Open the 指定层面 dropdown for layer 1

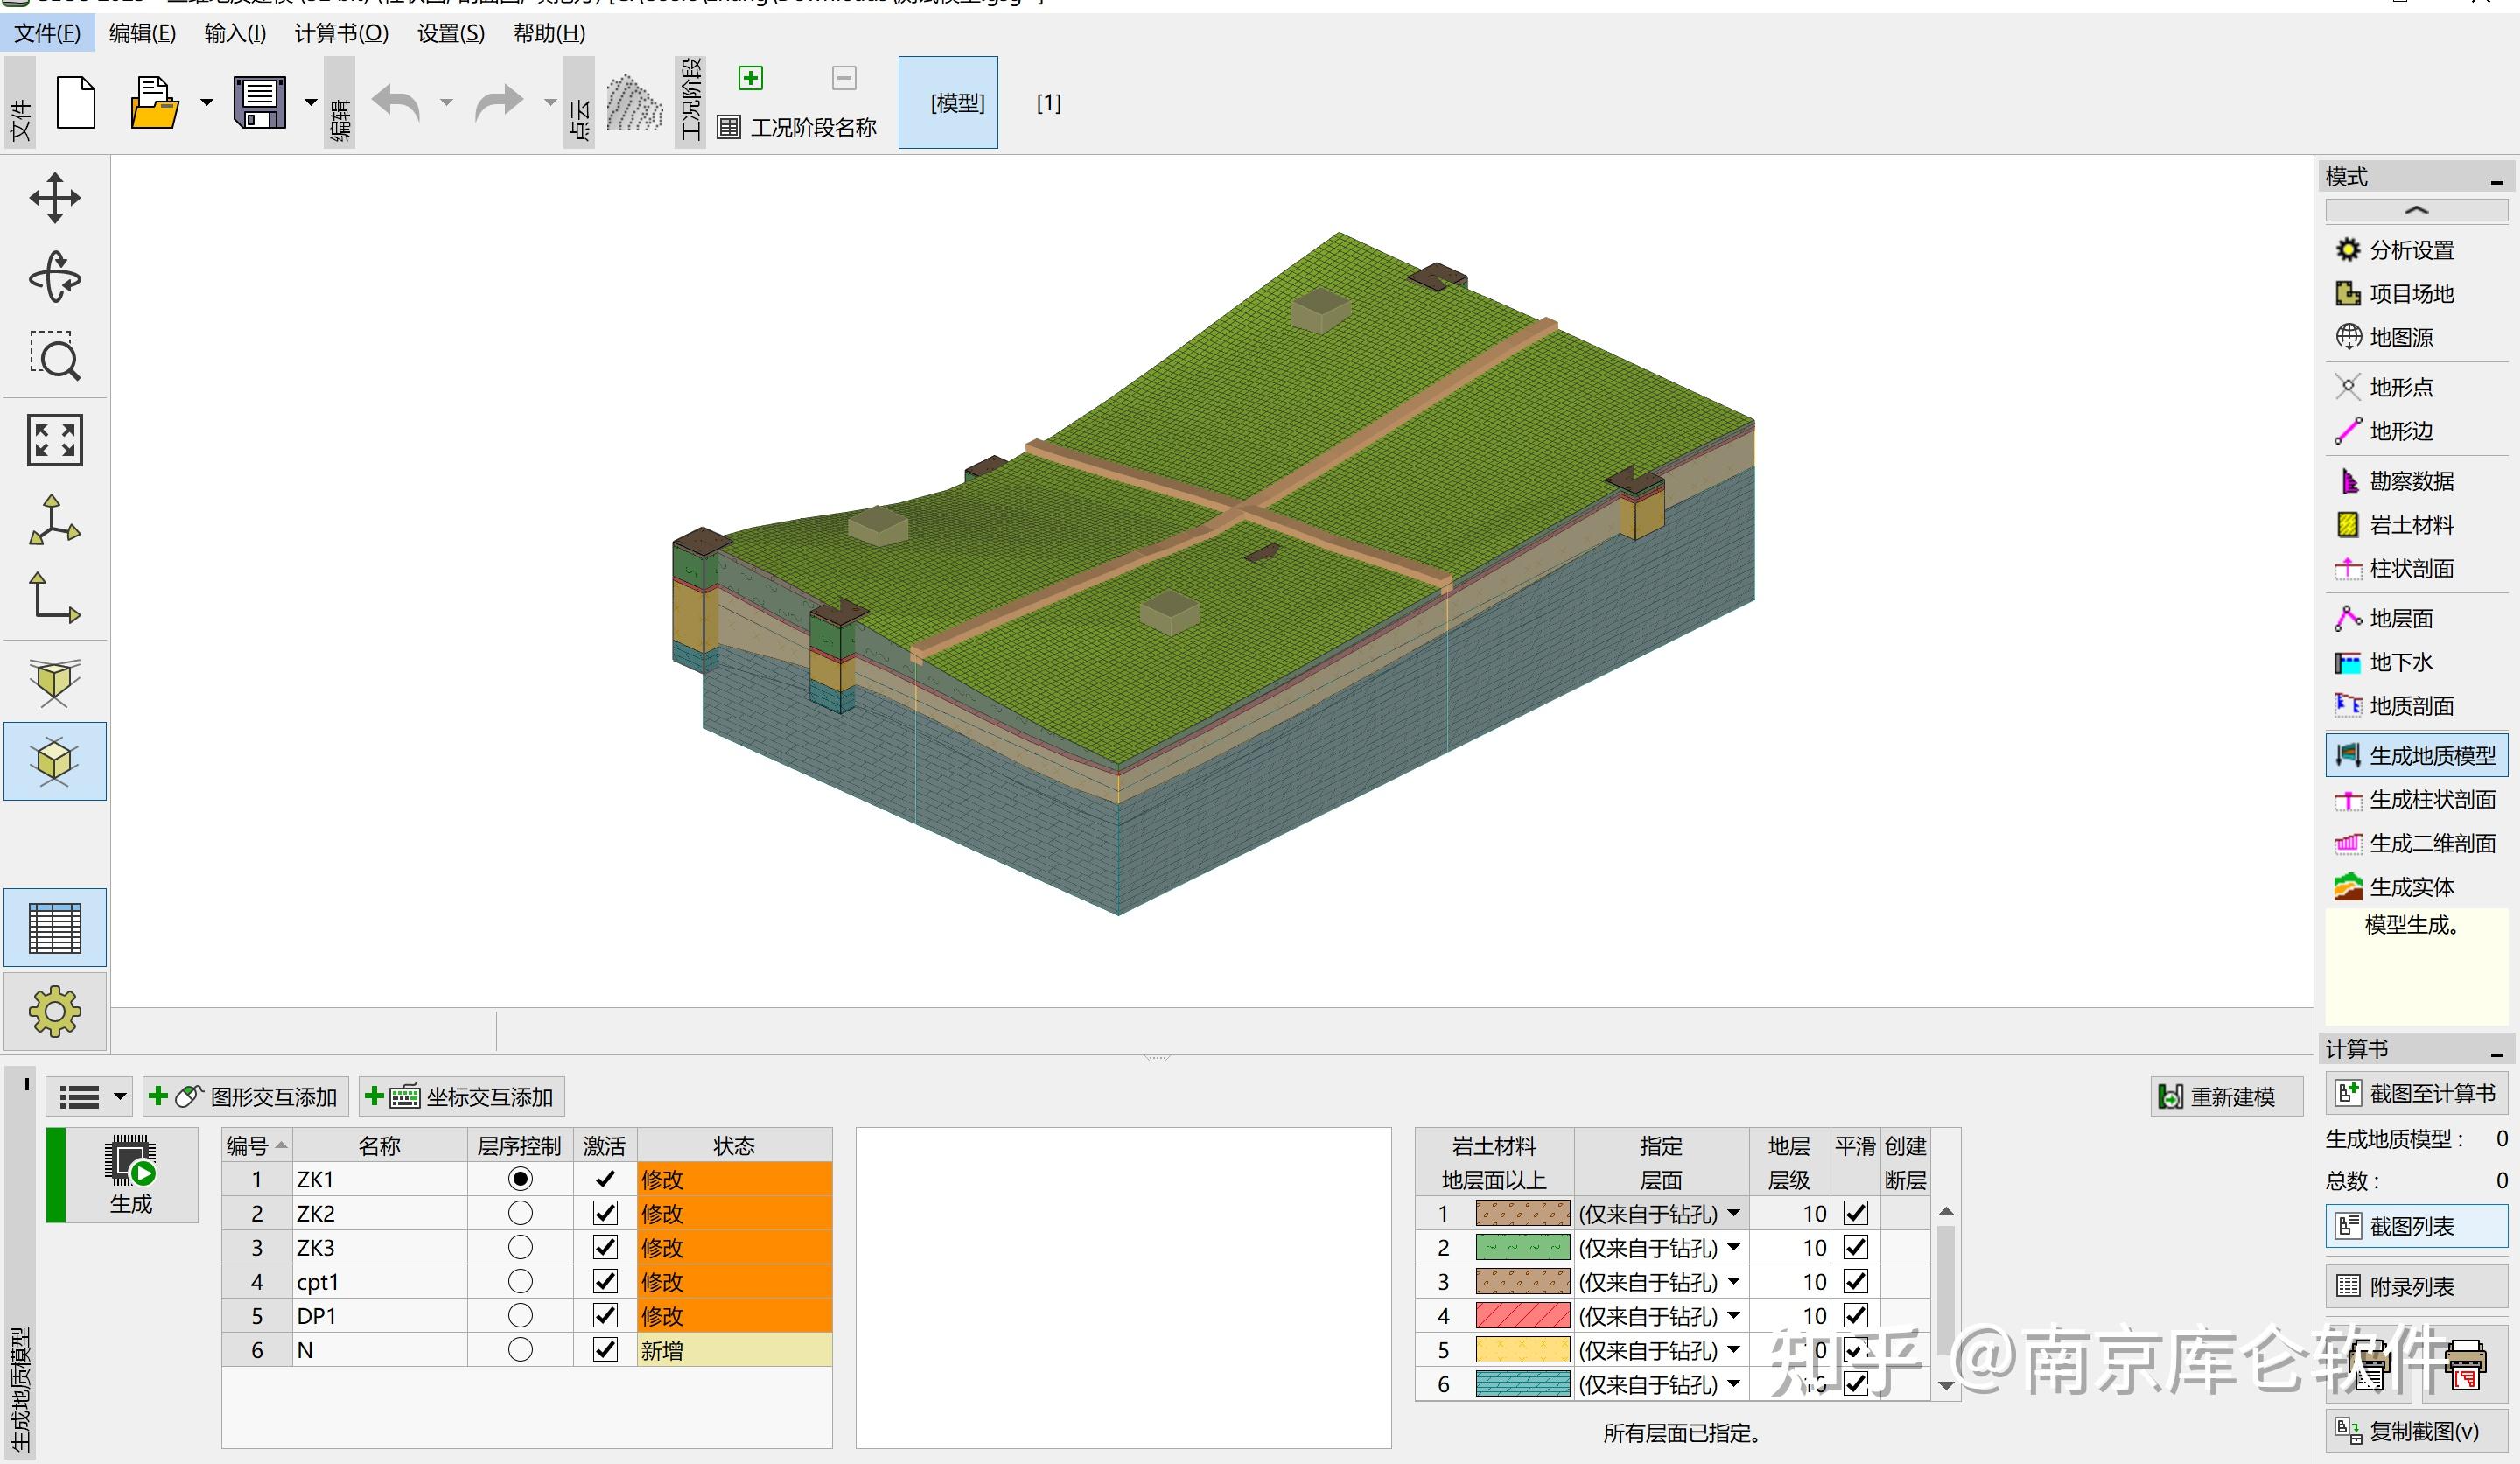click(x=1733, y=1213)
